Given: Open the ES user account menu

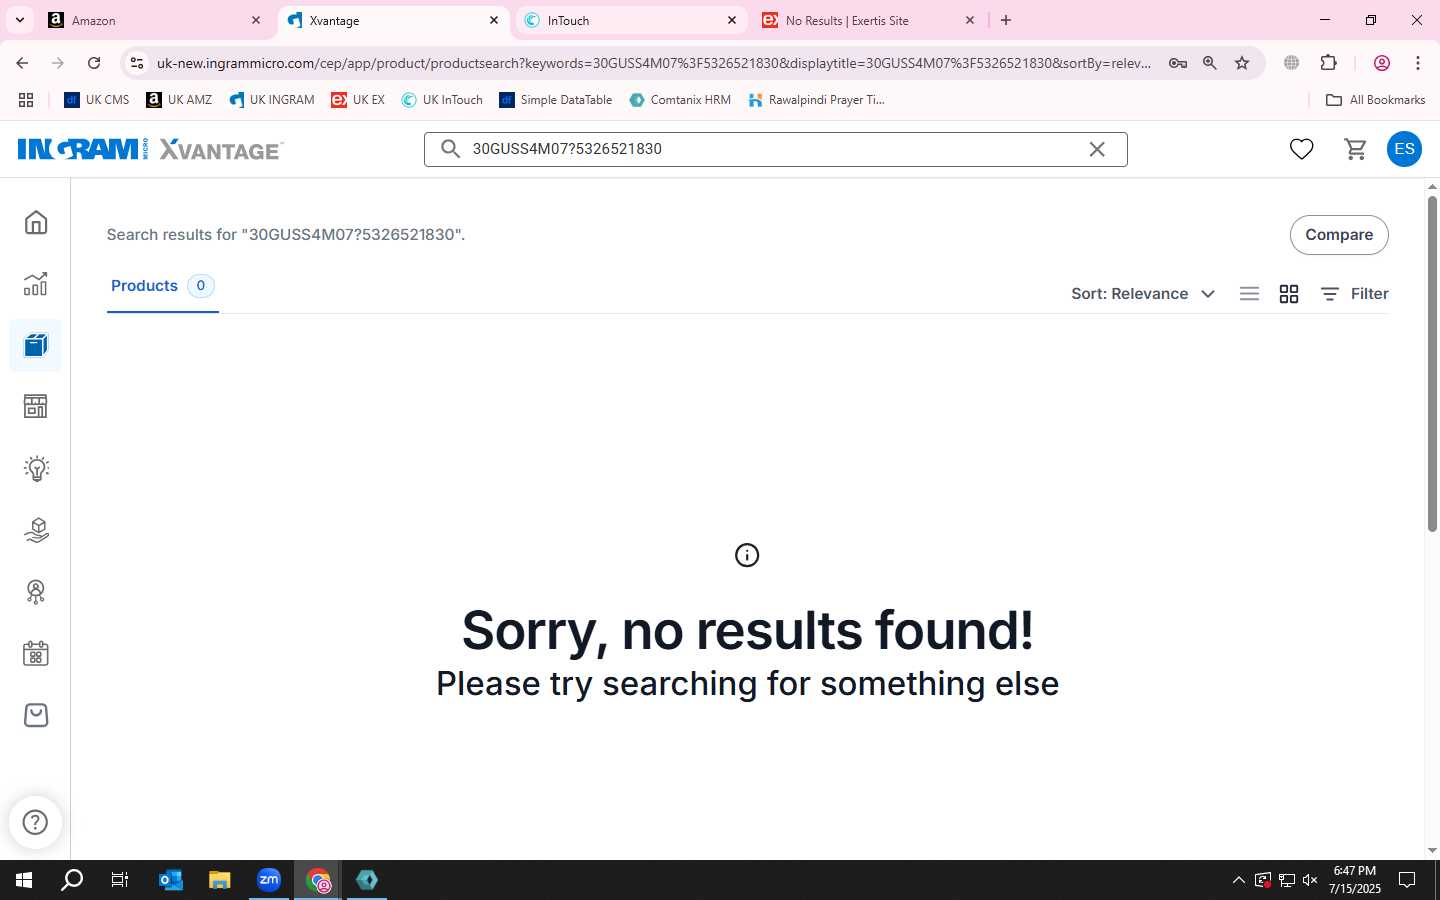Looking at the screenshot, I should 1404,149.
